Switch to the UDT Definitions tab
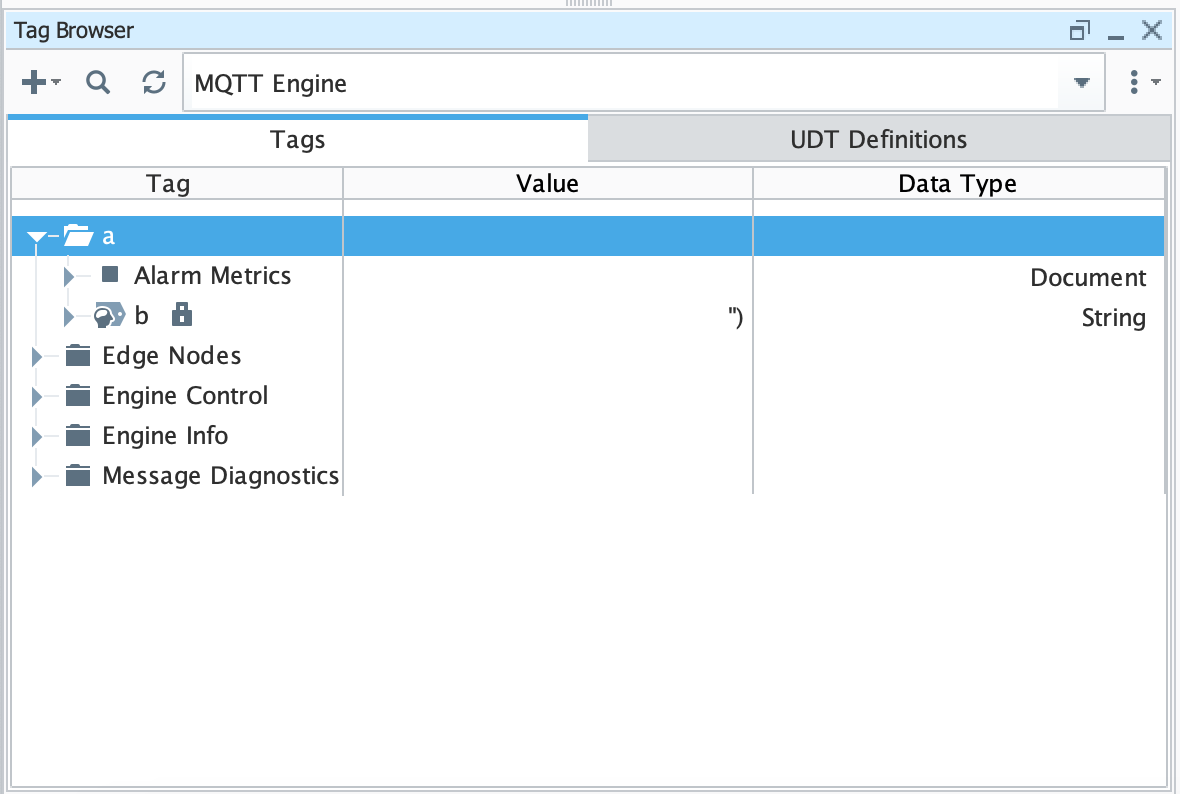This screenshot has height=794, width=1180. (878, 139)
